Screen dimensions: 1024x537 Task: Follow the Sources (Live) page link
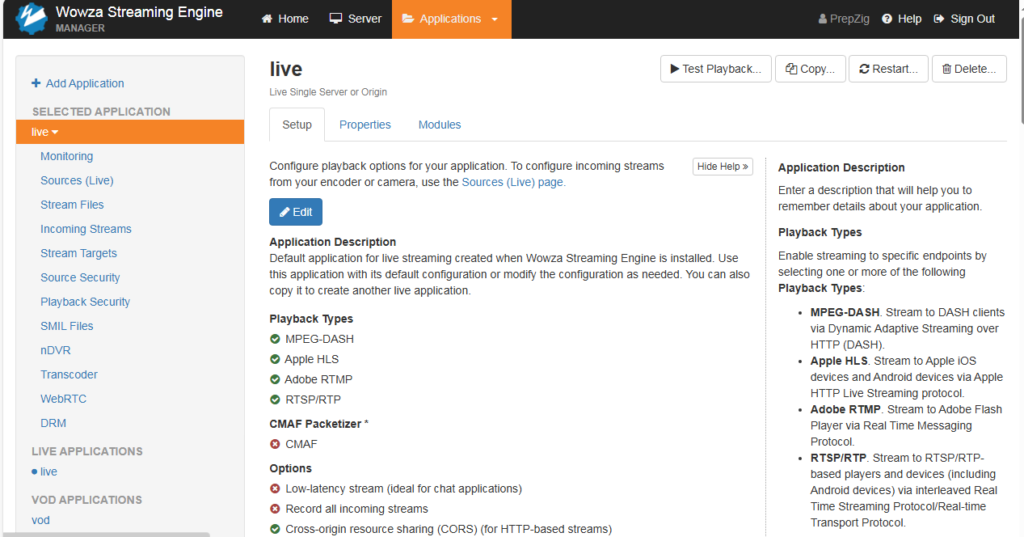513,182
